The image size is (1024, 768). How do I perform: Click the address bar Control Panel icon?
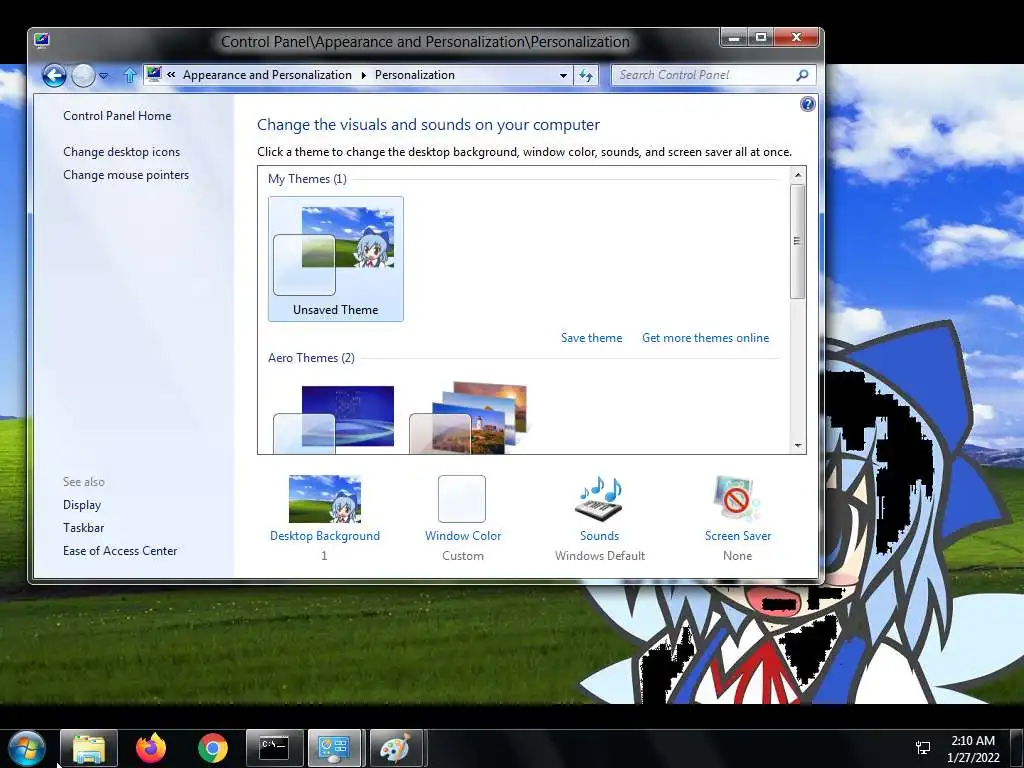coord(153,74)
